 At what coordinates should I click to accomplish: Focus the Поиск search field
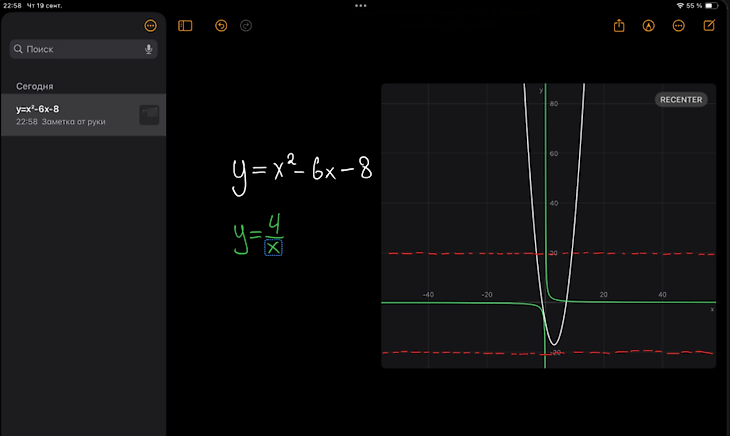(83, 49)
